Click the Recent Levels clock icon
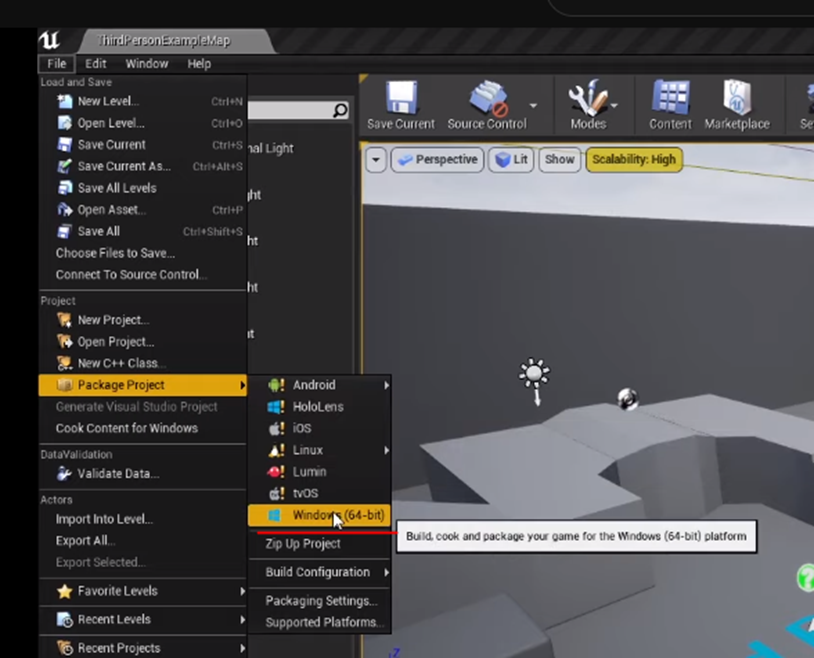The height and width of the screenshot is (658, 814). coord(64,620)
